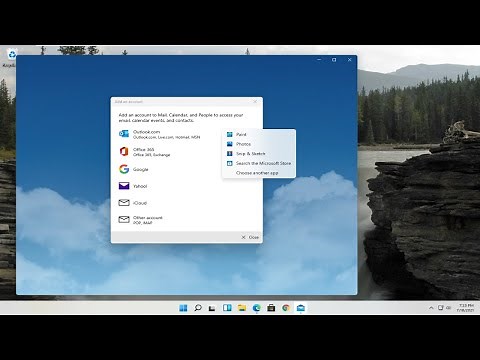The image size is (480, 360).
Task: Launch Google Chrome from the taskbar
Action: (x=286, y=308)
